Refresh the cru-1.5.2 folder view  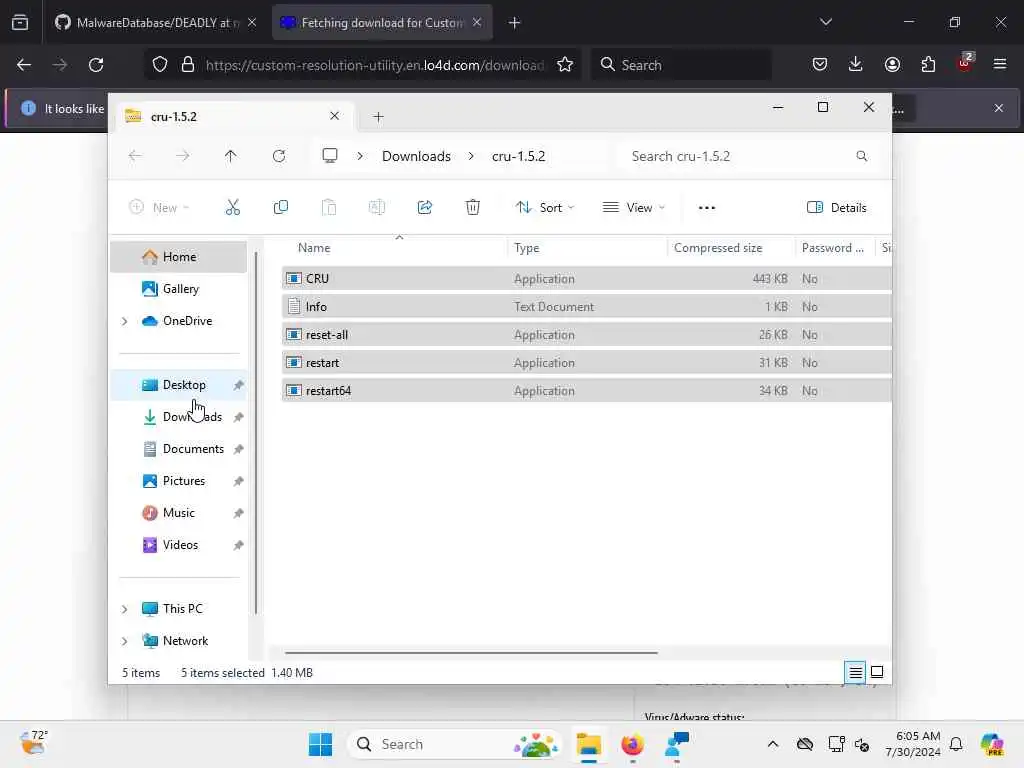click(279, 156)
